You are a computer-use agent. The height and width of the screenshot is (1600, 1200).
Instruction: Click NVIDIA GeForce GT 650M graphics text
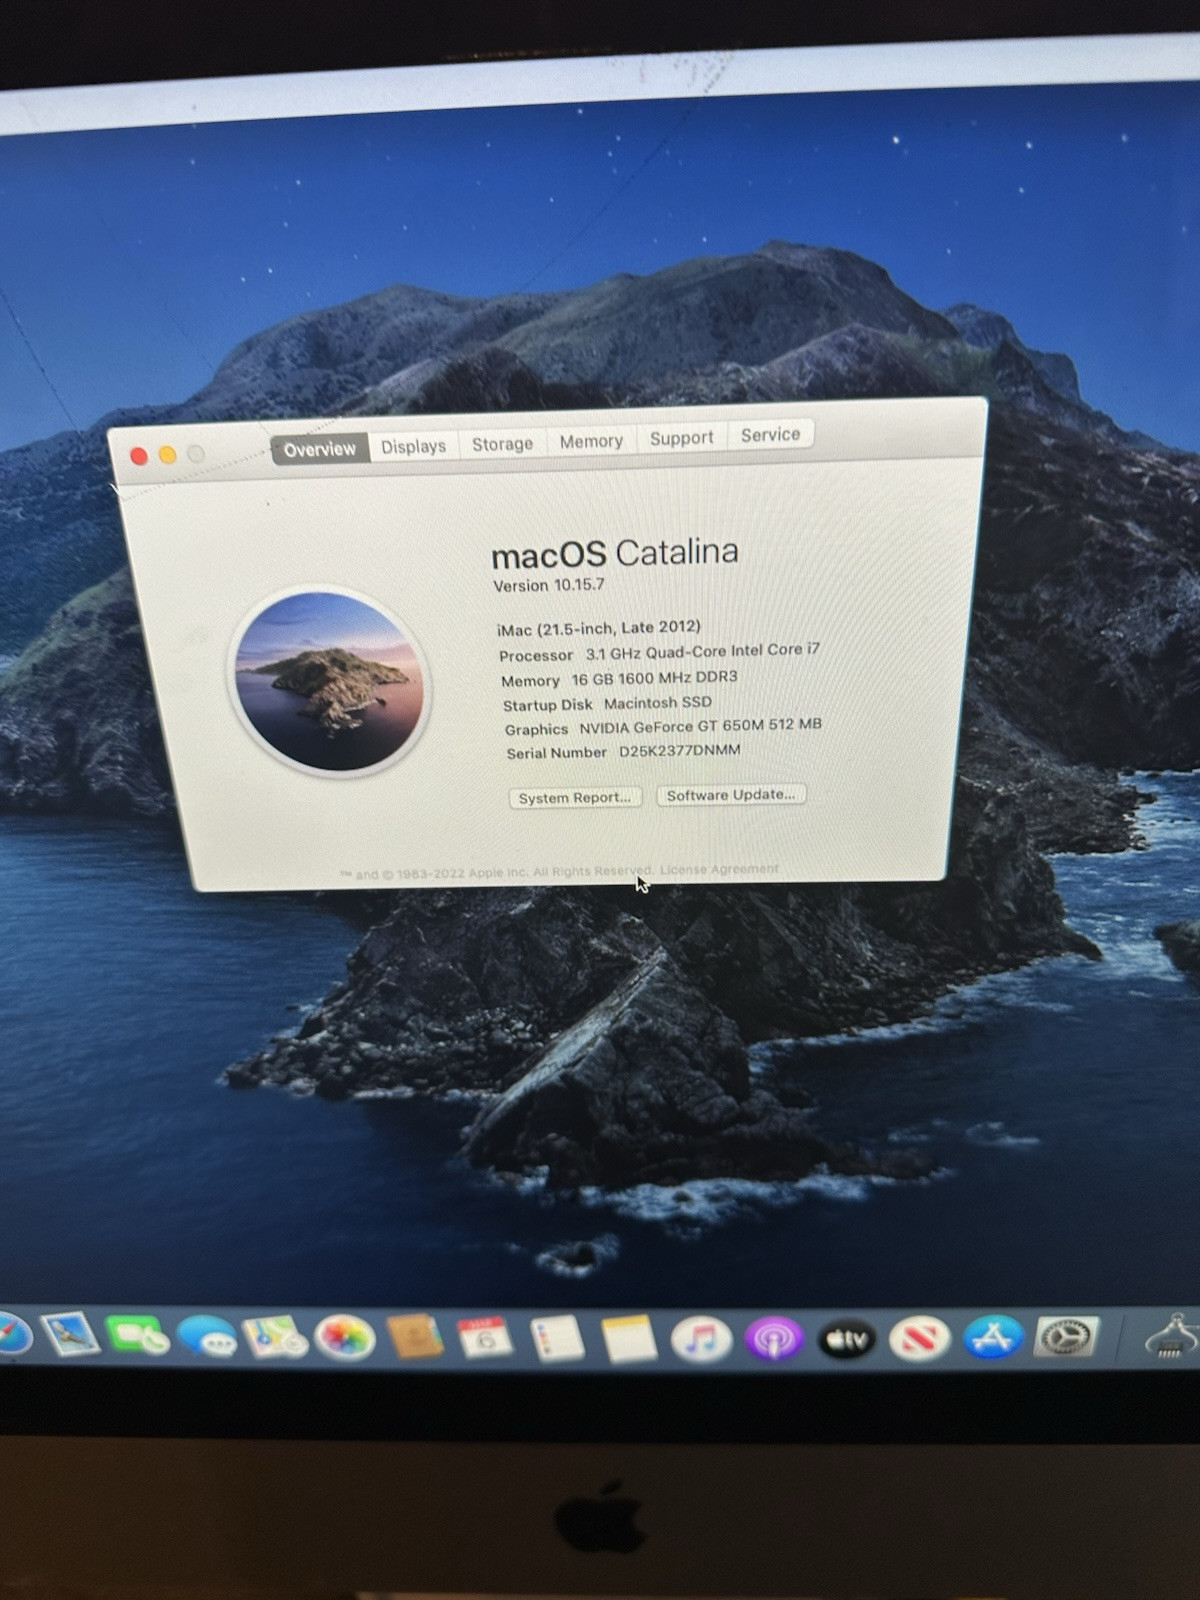click(700, 726)
